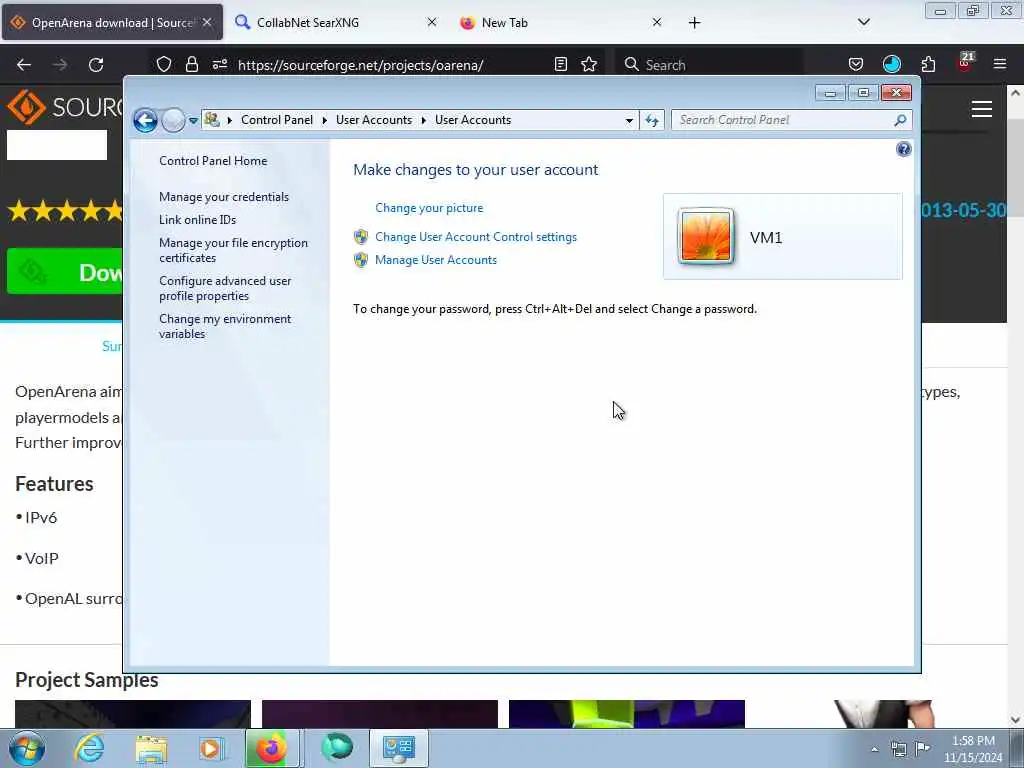
Task: Open a new Firefox tab
Action: coord(694,23)
